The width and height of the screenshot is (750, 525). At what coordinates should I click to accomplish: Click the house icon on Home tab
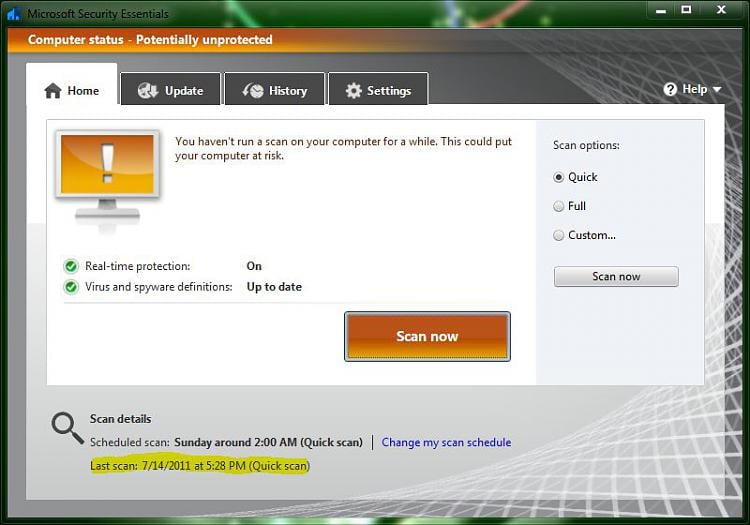click(x=53, y=90)
